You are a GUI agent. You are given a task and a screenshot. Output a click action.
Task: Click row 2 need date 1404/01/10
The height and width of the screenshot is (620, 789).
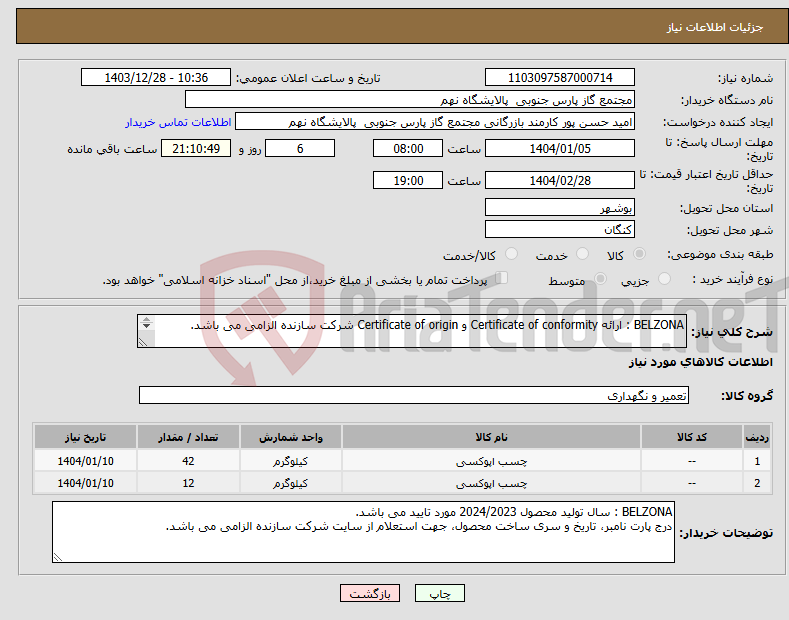[86, 483]
